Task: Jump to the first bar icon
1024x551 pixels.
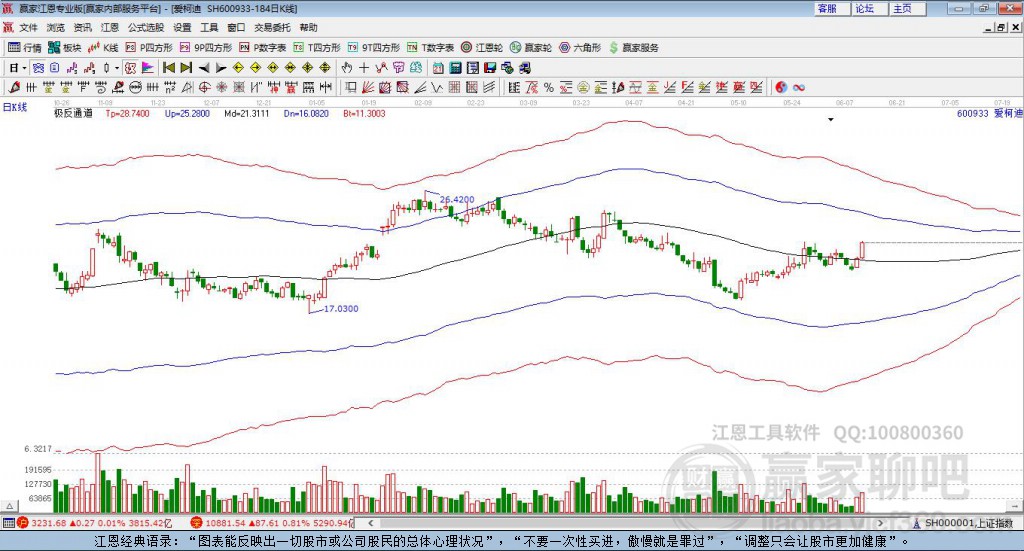Action: click(168, 68)
